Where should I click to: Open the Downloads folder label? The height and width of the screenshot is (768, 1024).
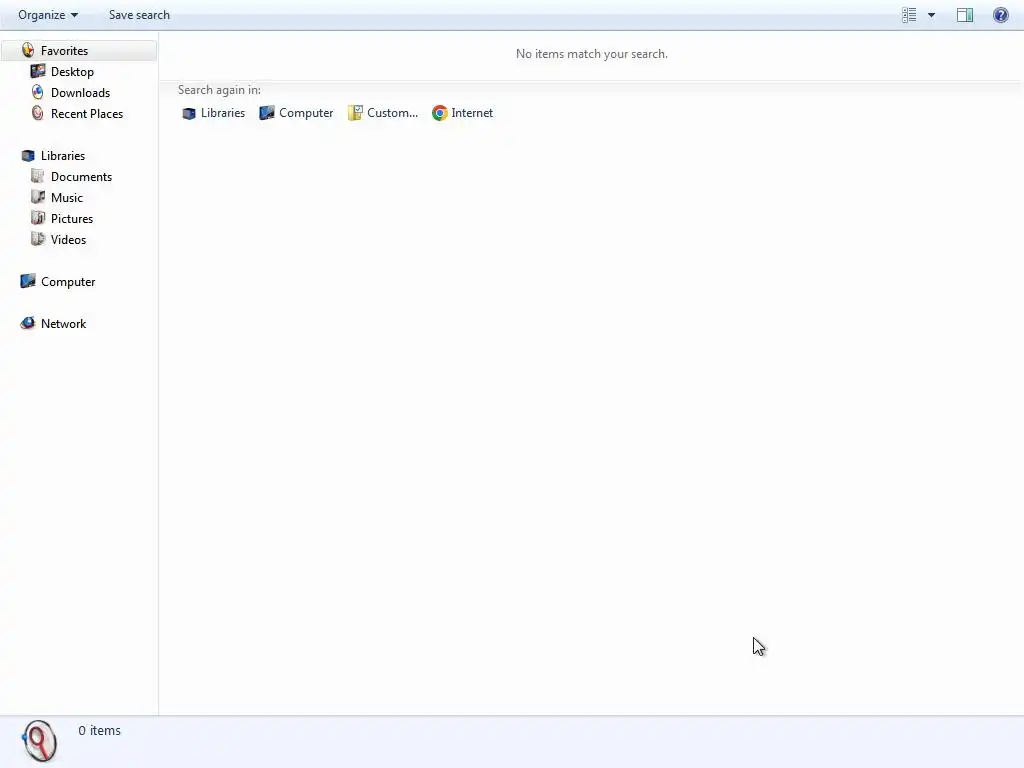(x=80, y=92)
